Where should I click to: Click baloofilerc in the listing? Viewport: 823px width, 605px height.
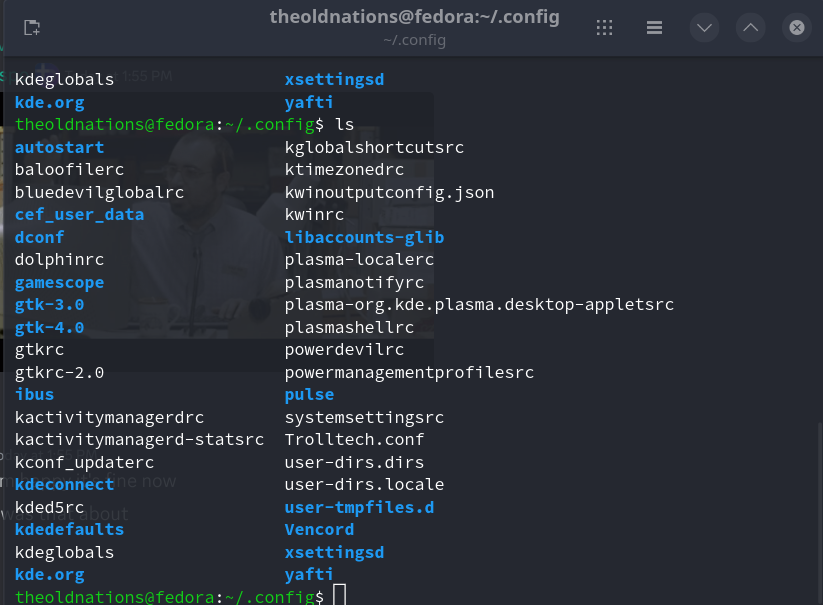[69, 169]
